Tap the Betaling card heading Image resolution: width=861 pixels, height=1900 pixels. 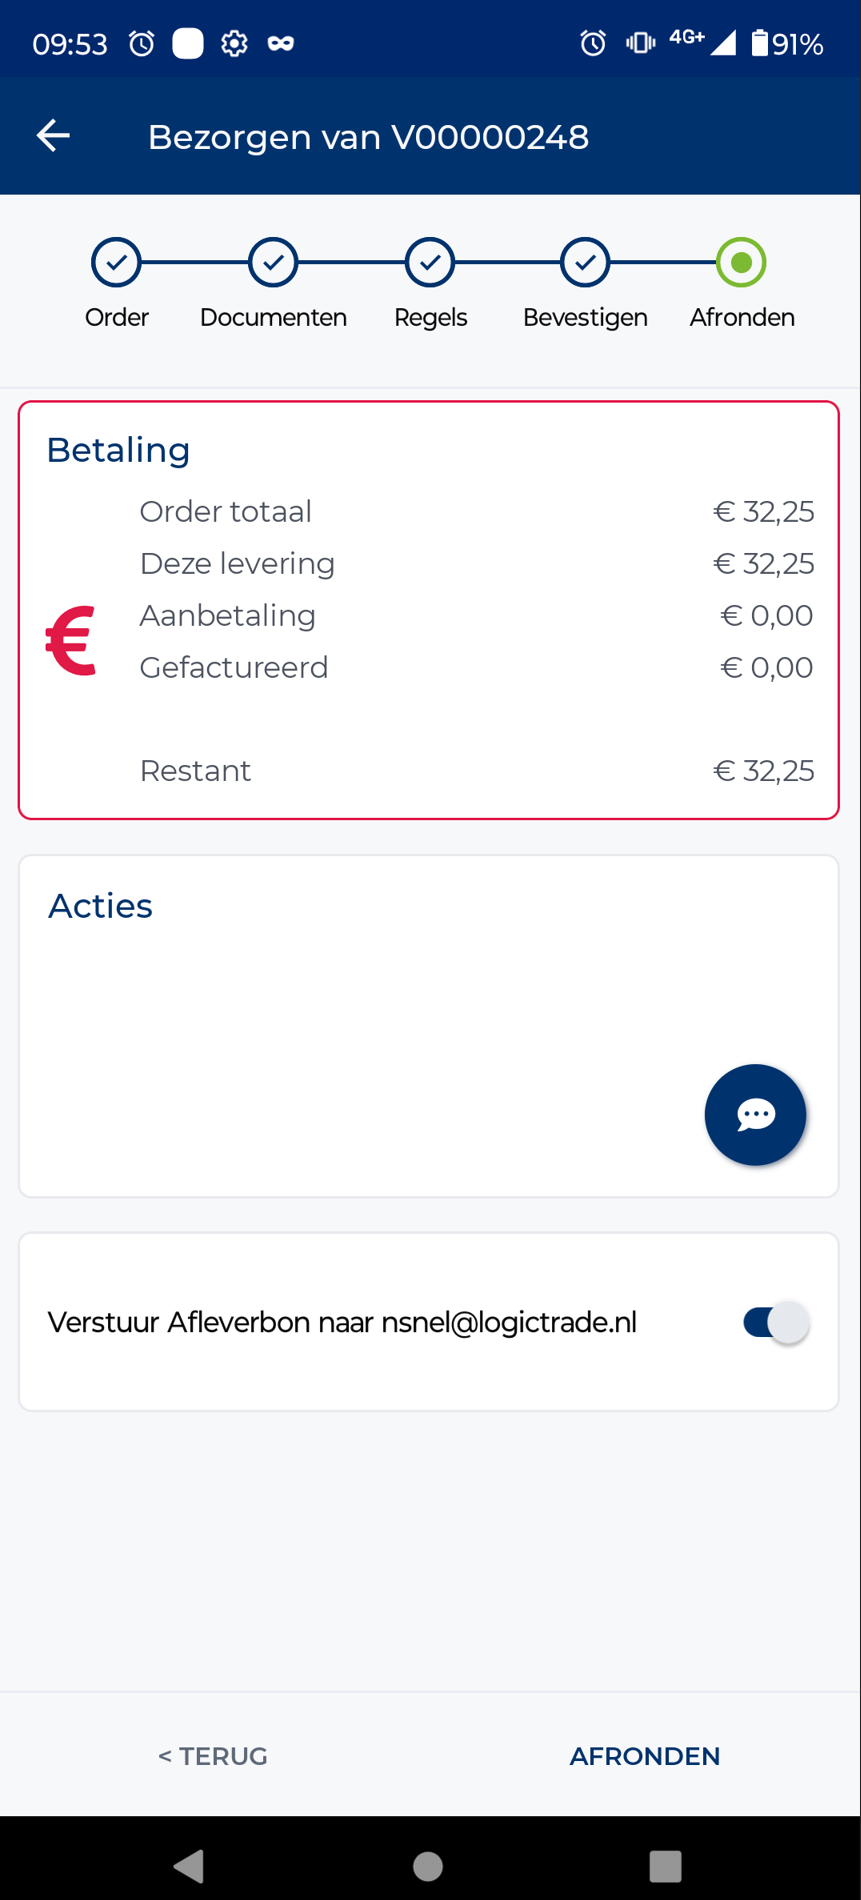118,450
